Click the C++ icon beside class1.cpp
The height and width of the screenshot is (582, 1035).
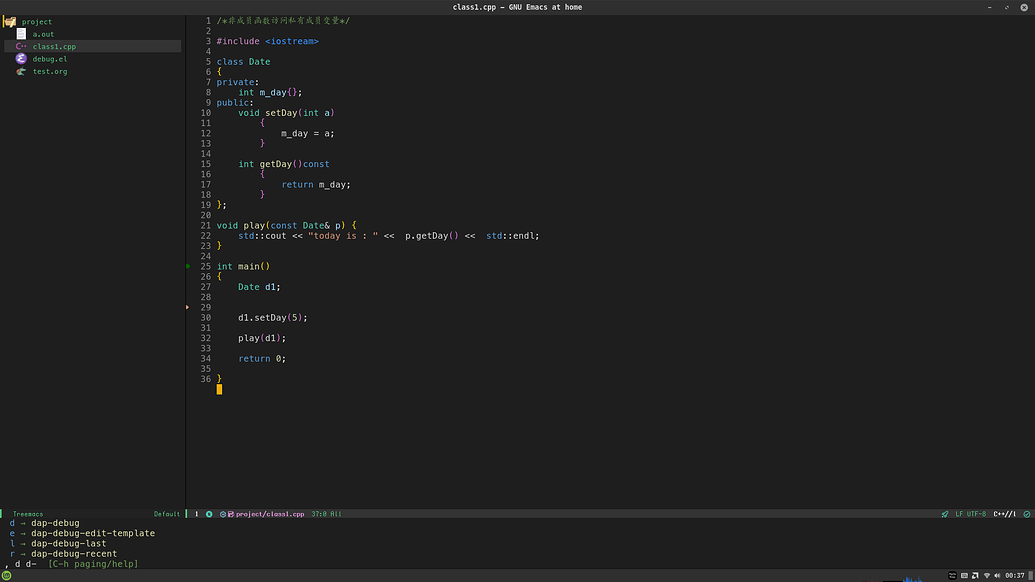click(21, 46)
